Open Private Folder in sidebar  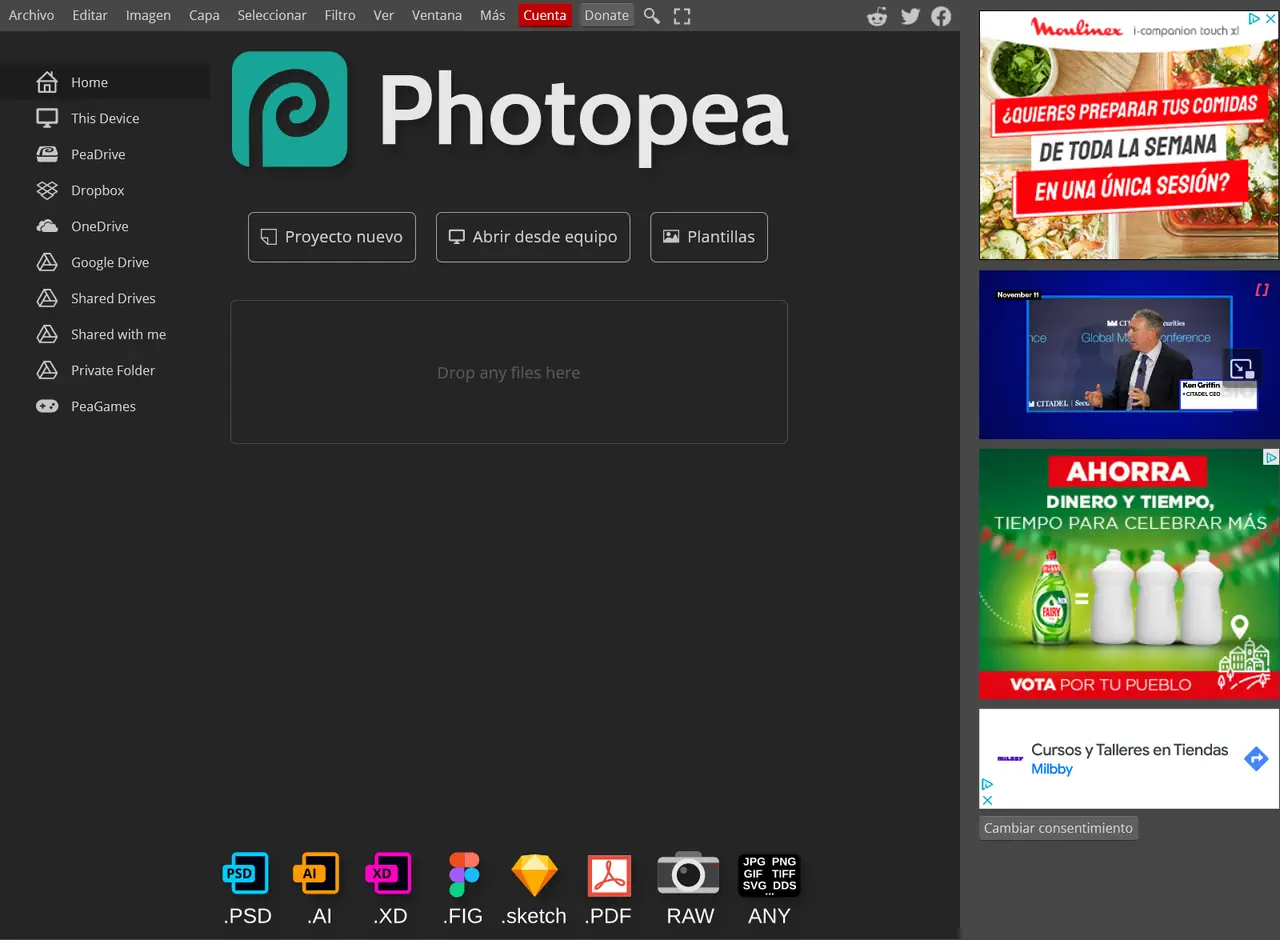click(105, 370)
